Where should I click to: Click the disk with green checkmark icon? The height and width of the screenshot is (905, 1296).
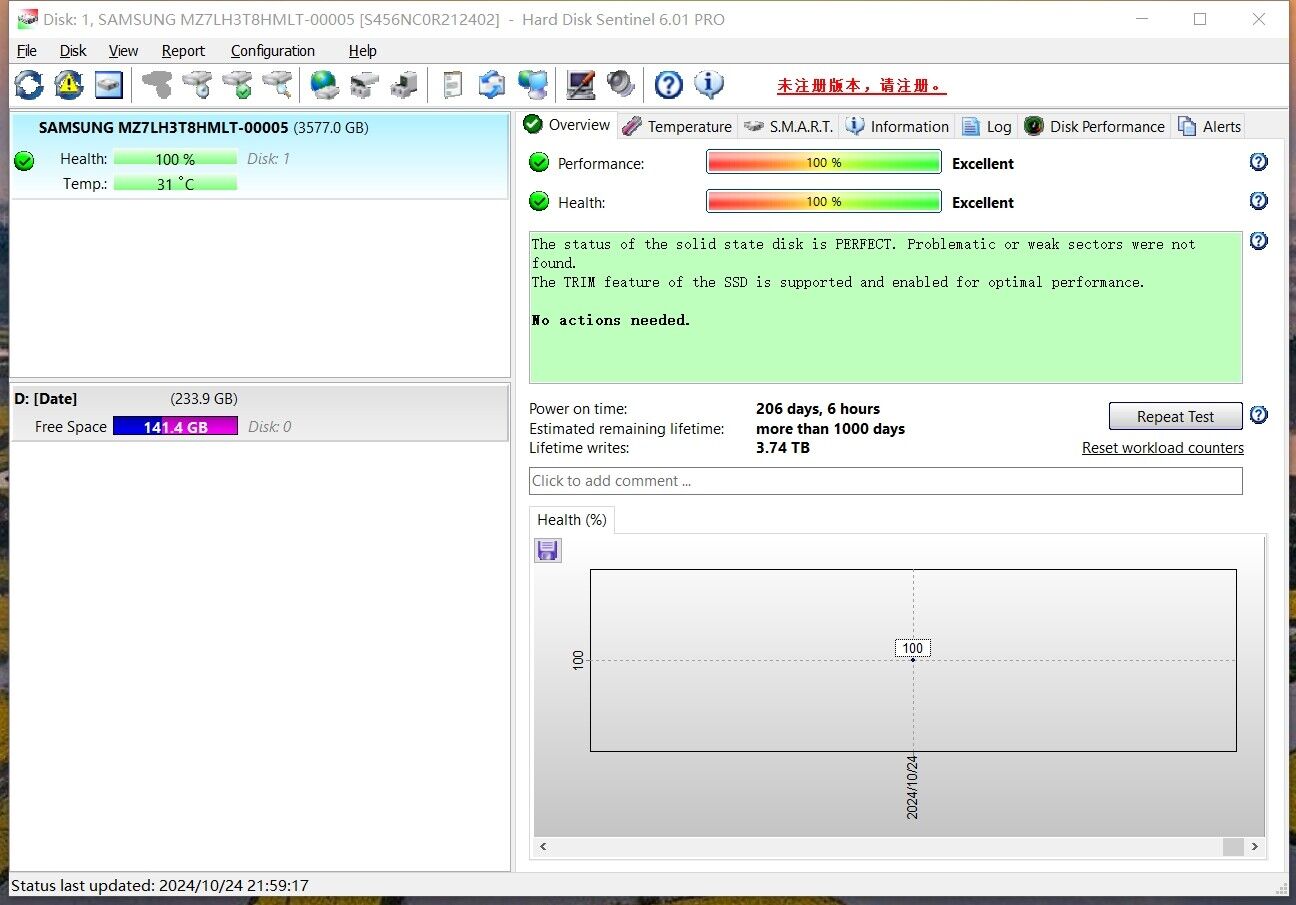point(238,85)
